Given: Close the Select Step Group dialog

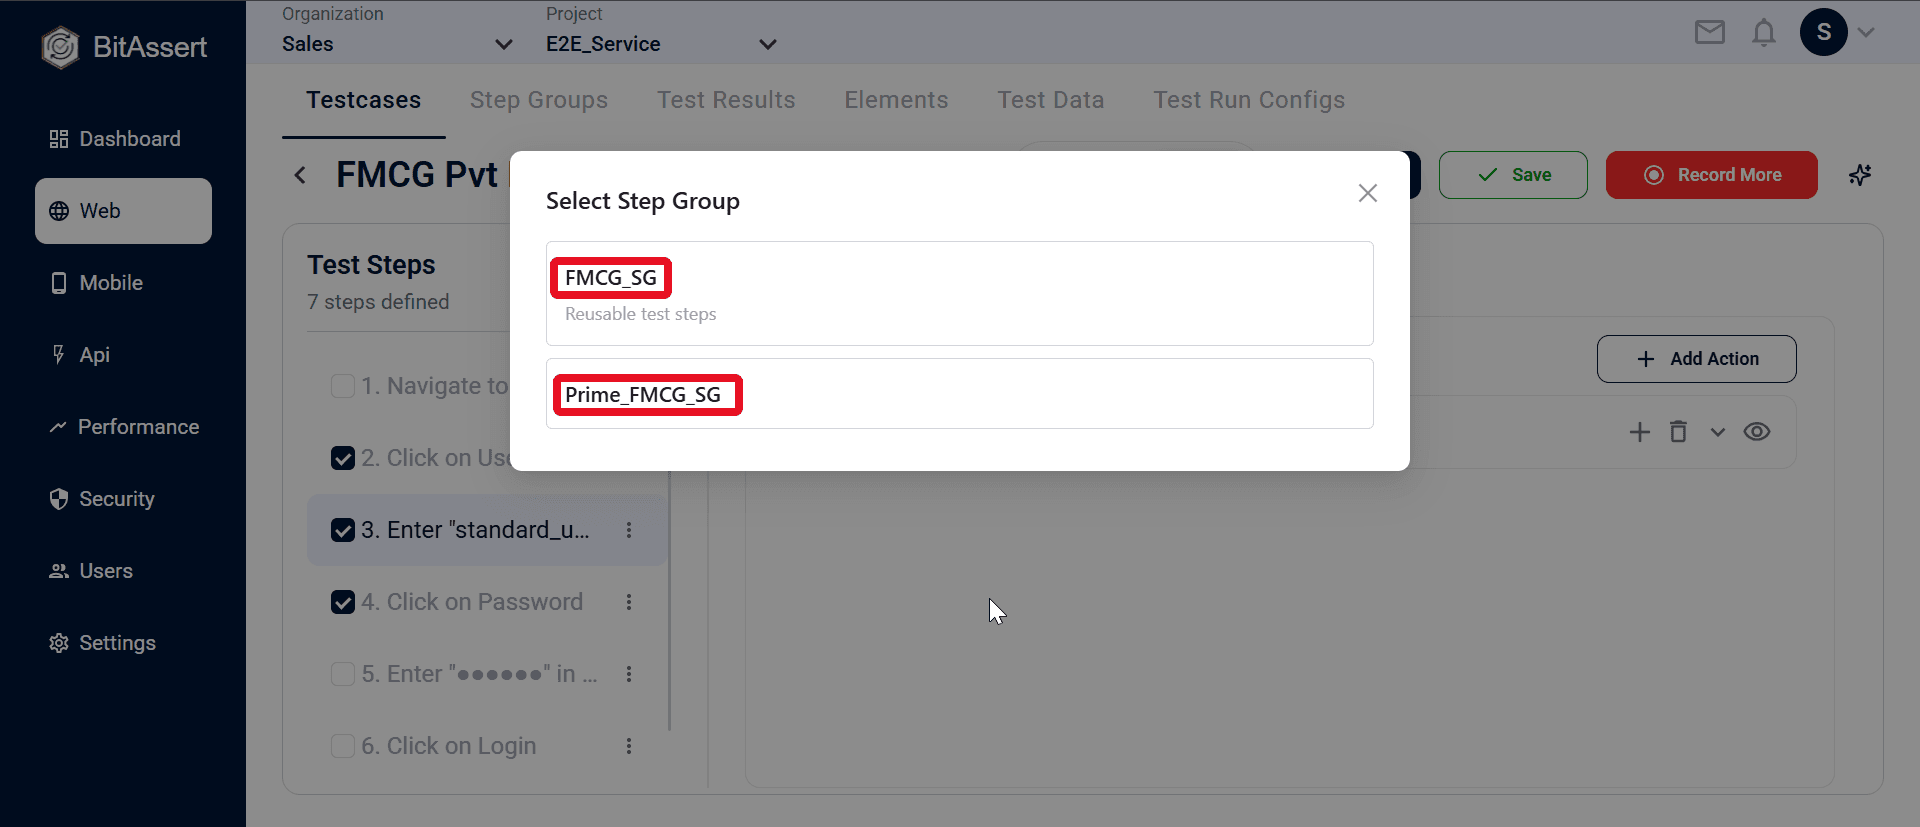Looking at the screenshot, I should pos(1368,193).
